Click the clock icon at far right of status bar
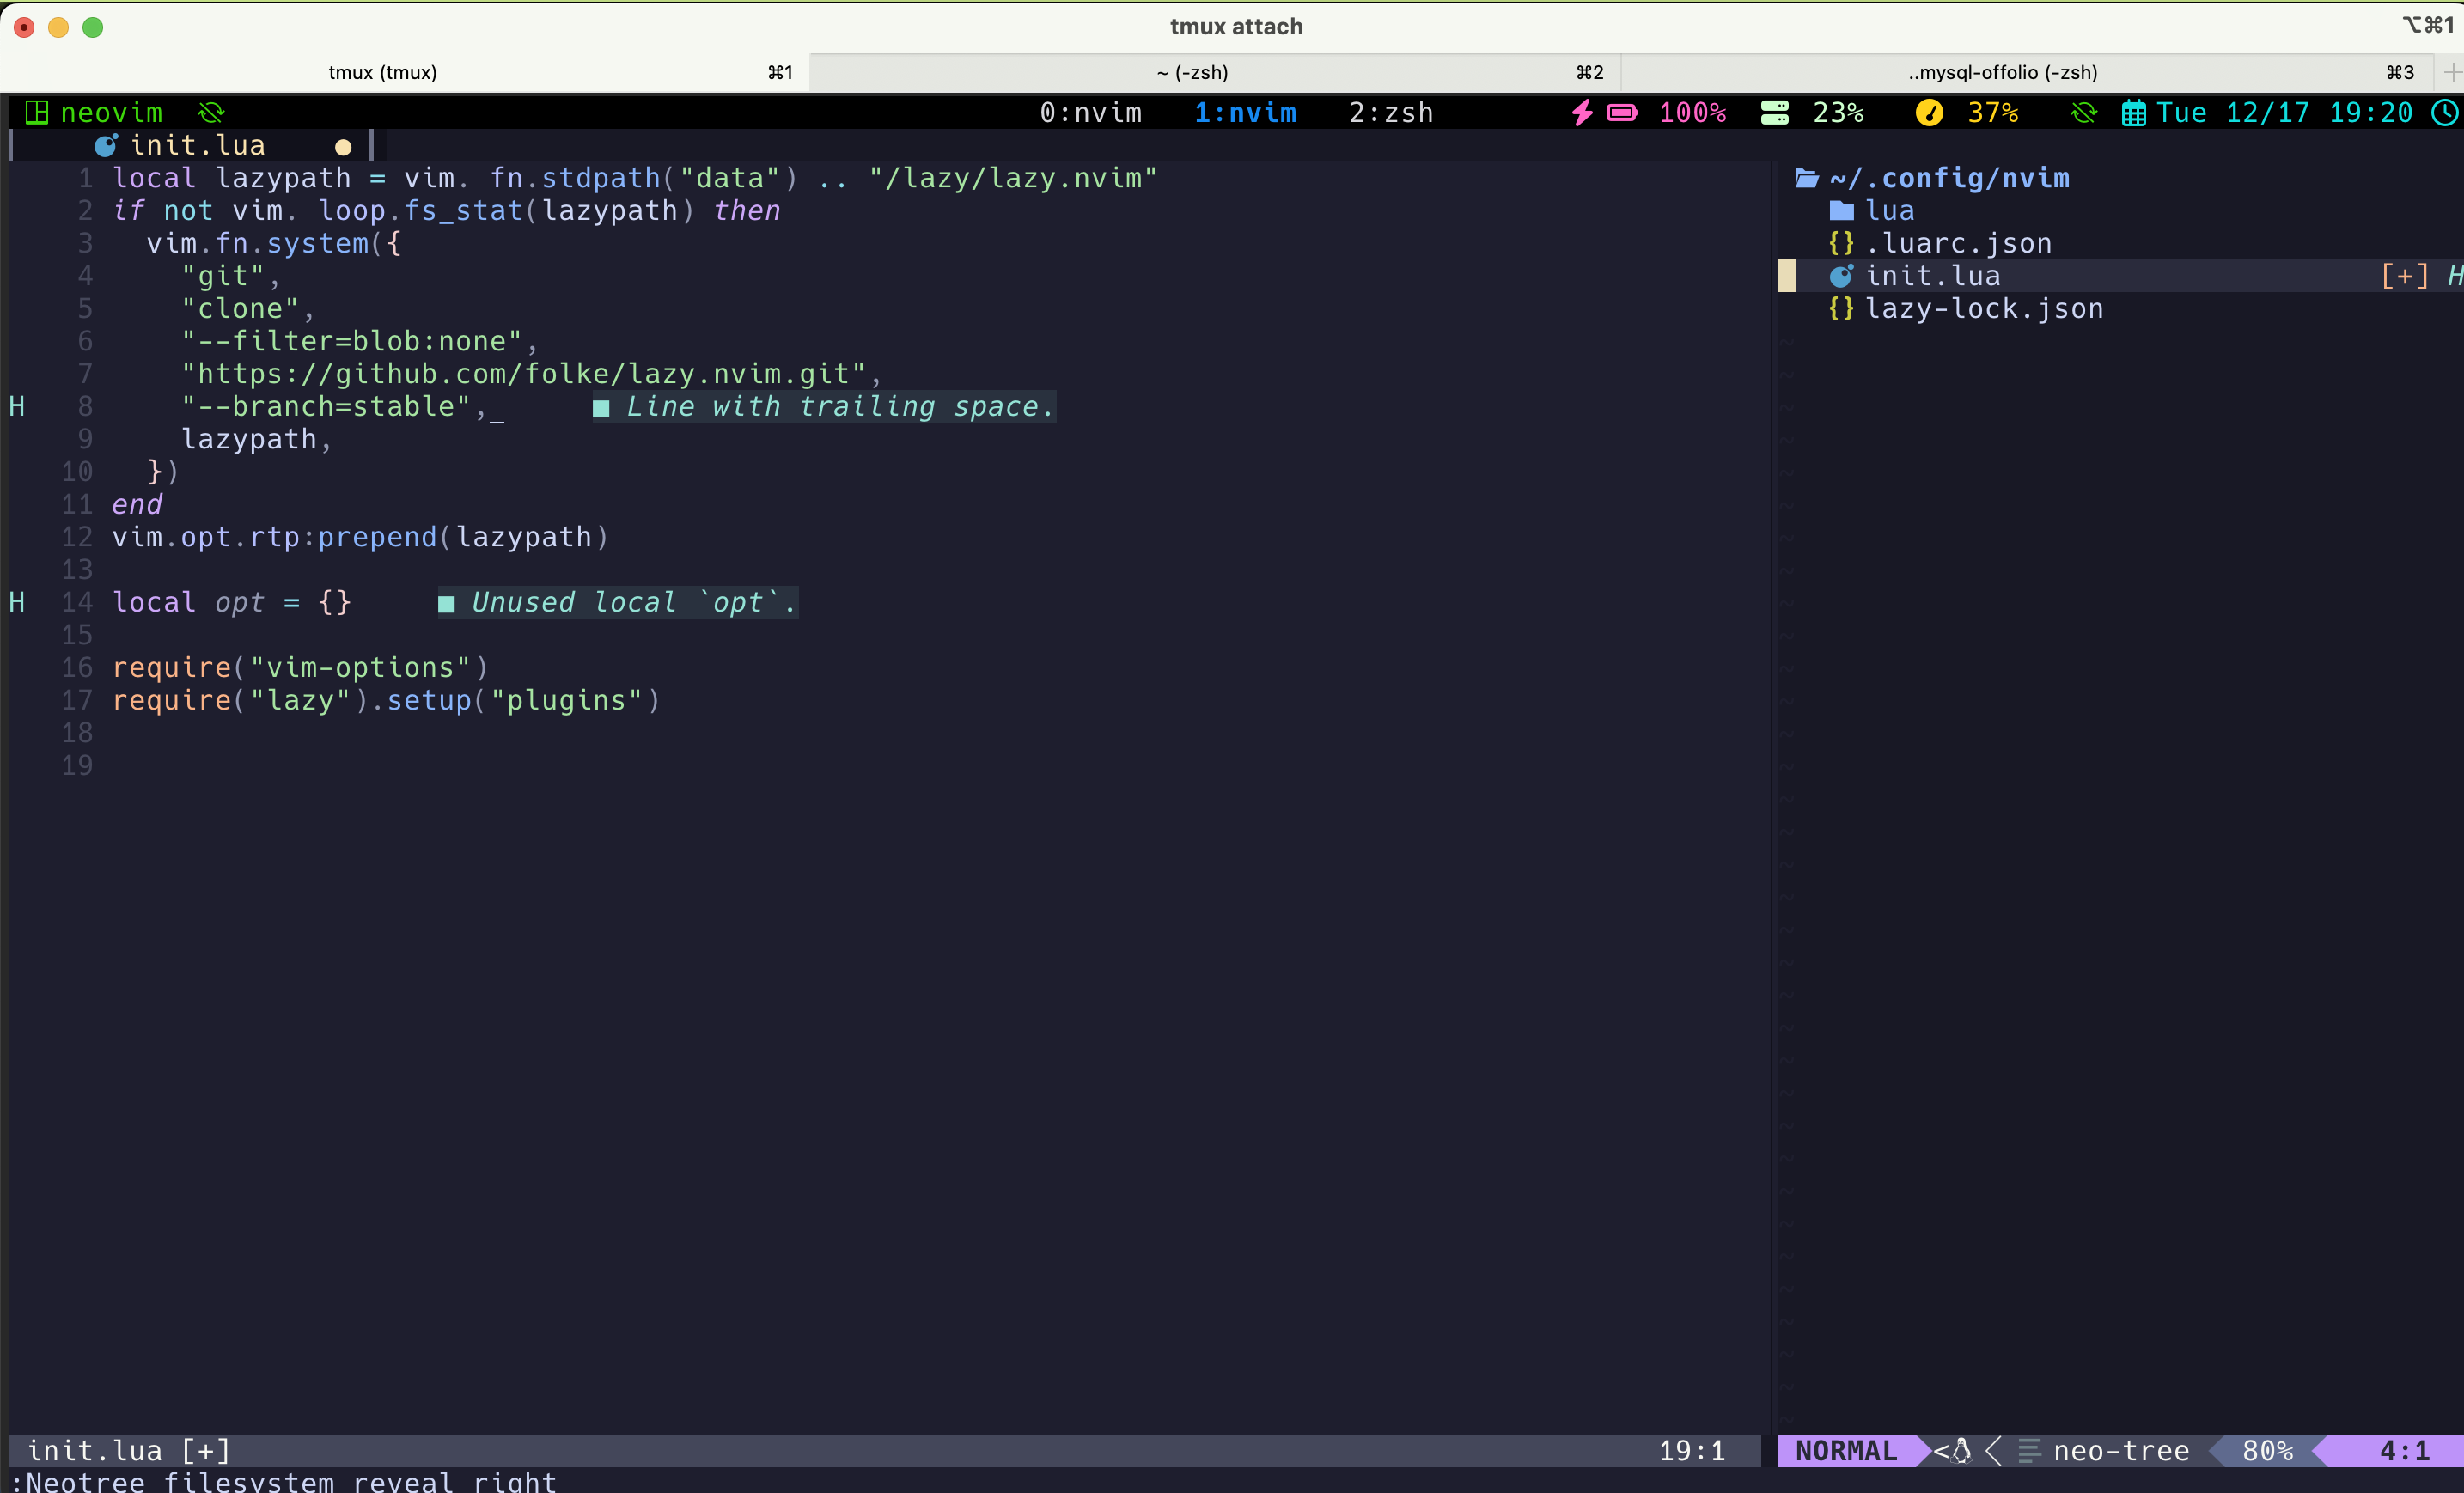The height and width of the screenshot is (1493, 2464). [2447, 113]
